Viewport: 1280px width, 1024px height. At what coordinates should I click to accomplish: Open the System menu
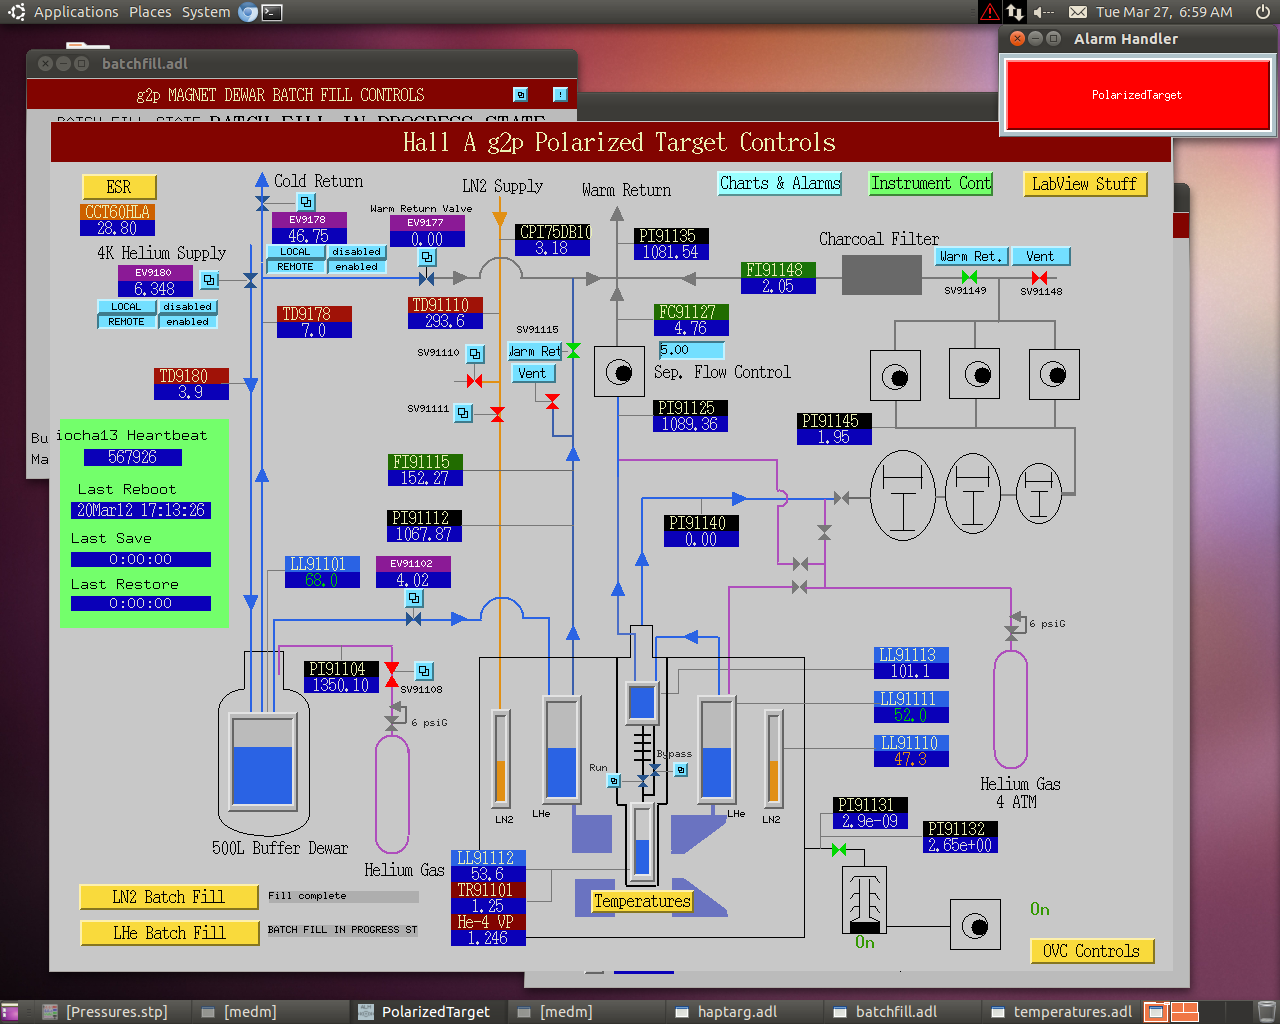click(206, 12)
